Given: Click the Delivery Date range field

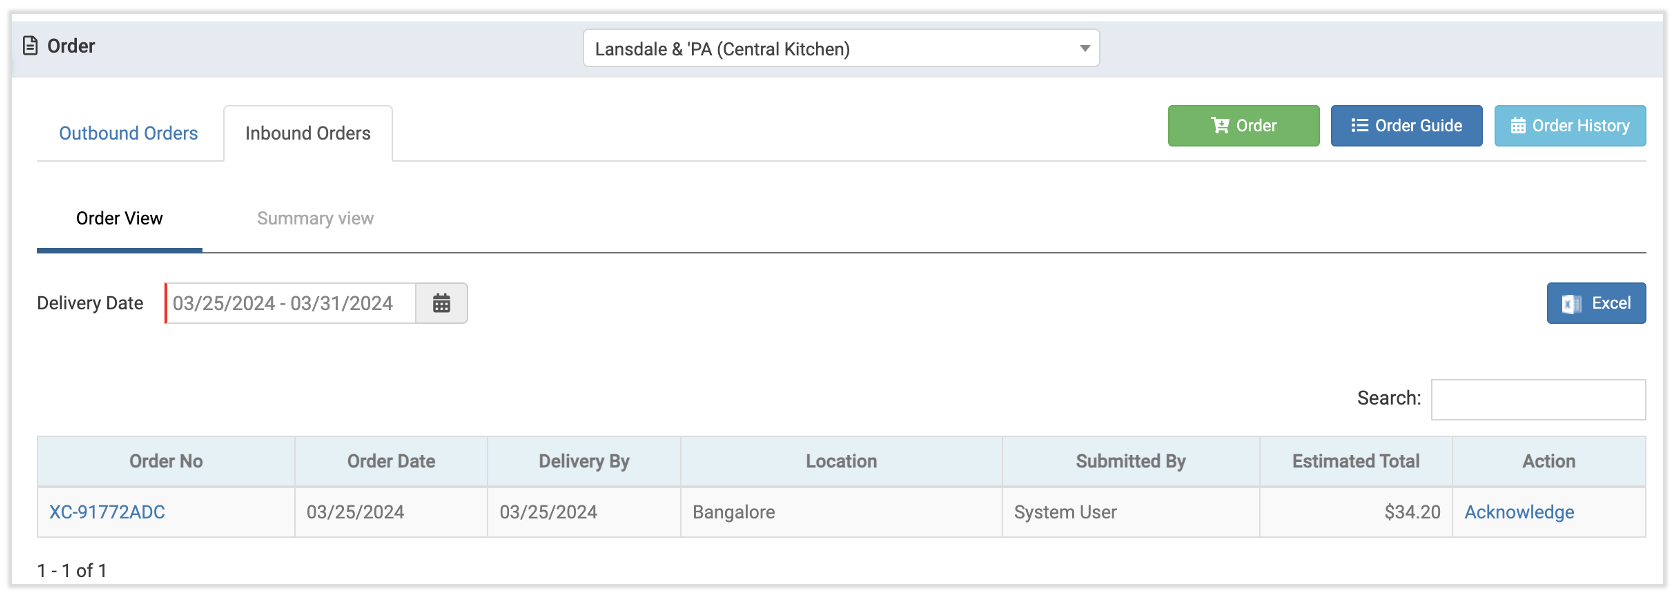Looking at the screenshot, I should point(290,303).
